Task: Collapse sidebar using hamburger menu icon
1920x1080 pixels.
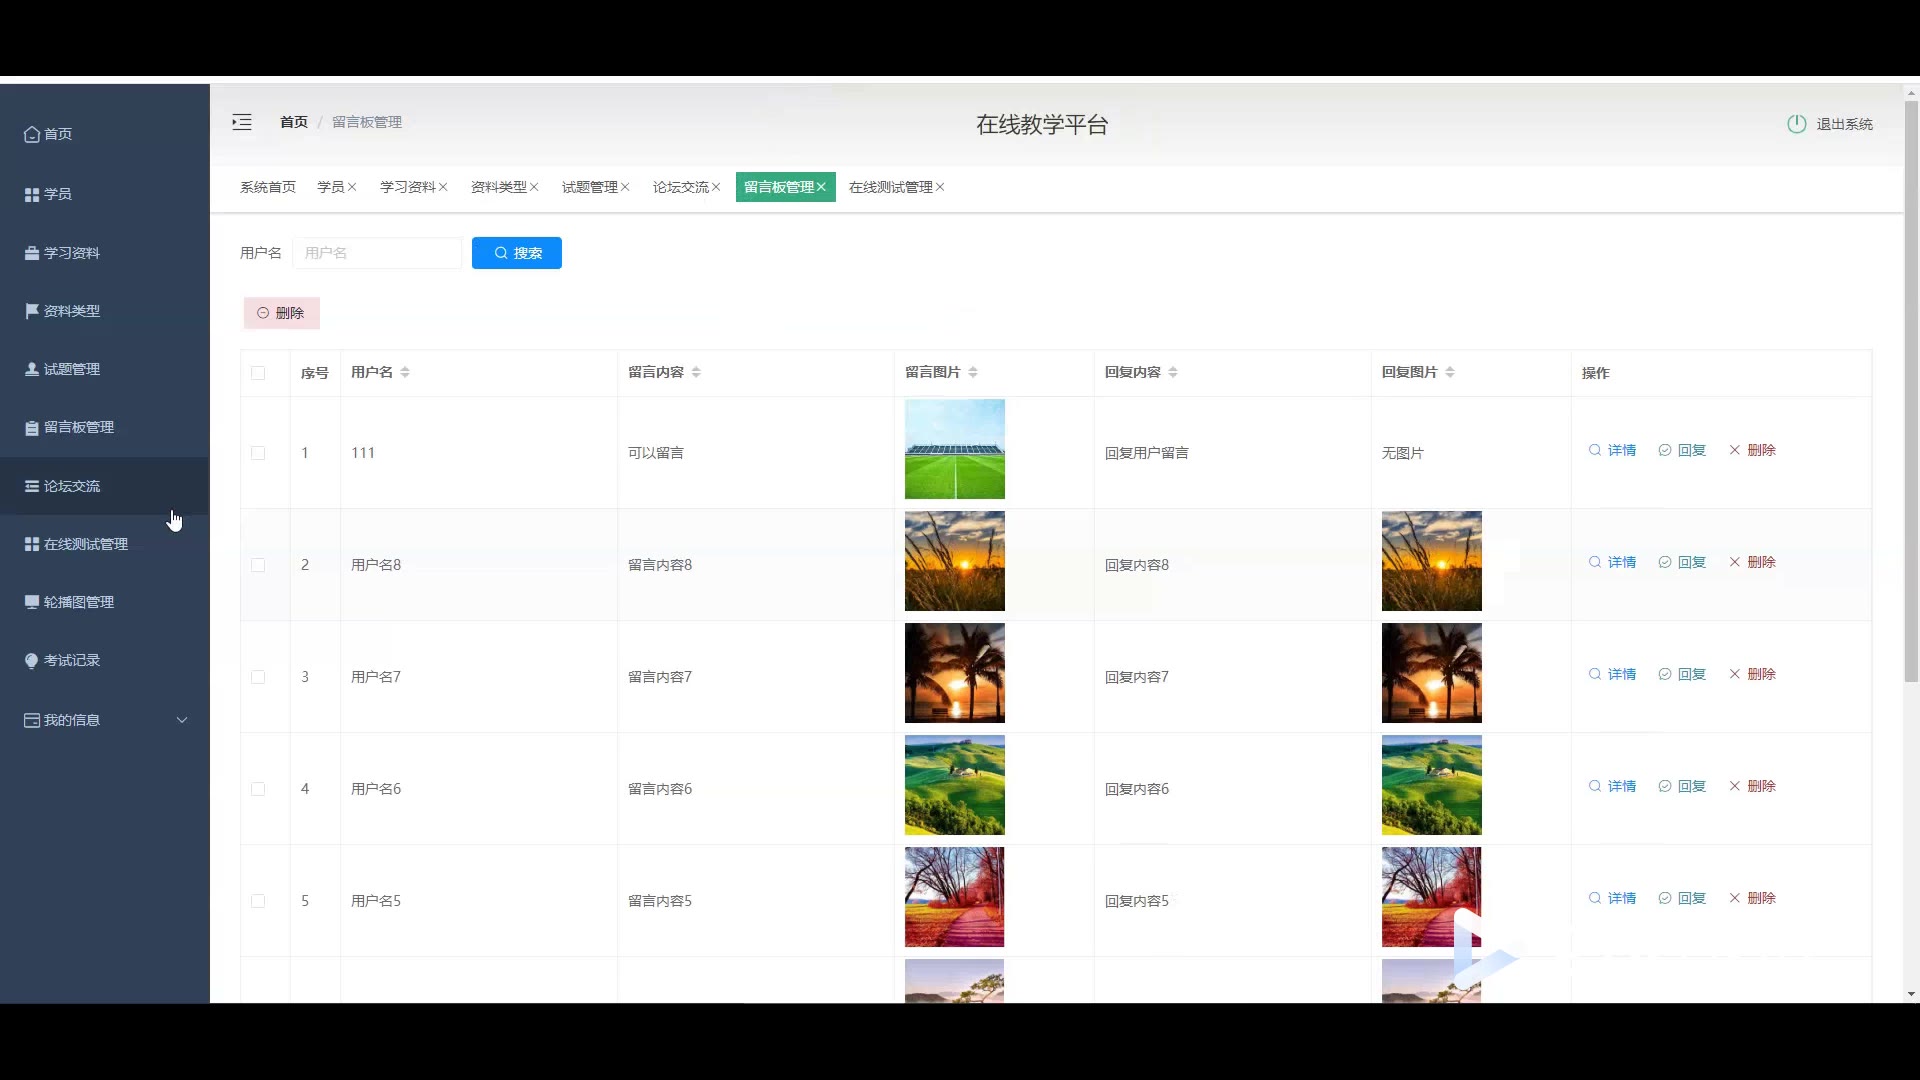Action: point(242,122)
